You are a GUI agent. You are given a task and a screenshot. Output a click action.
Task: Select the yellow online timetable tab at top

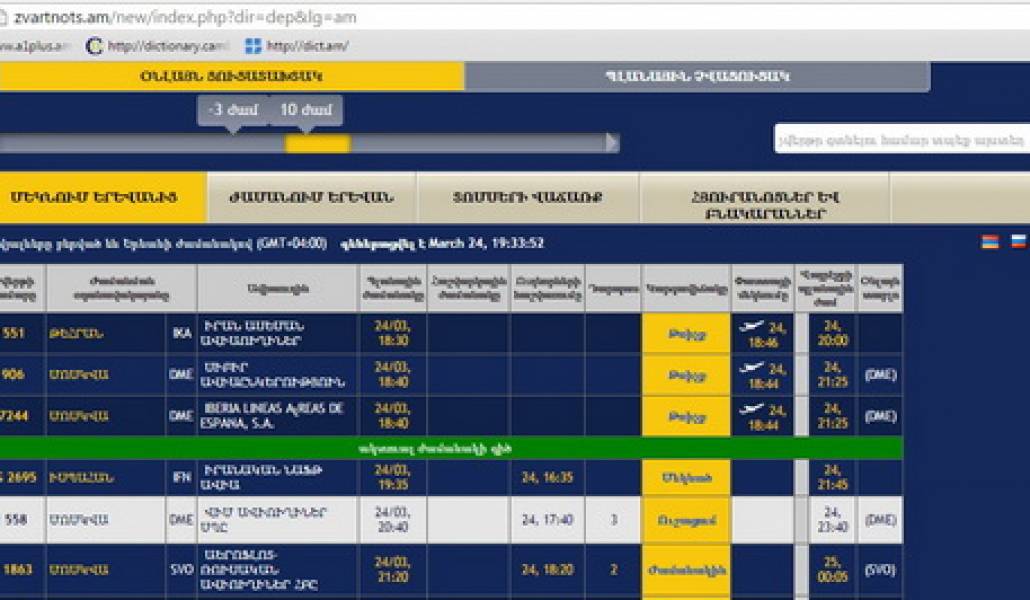[x=231, y=76]
